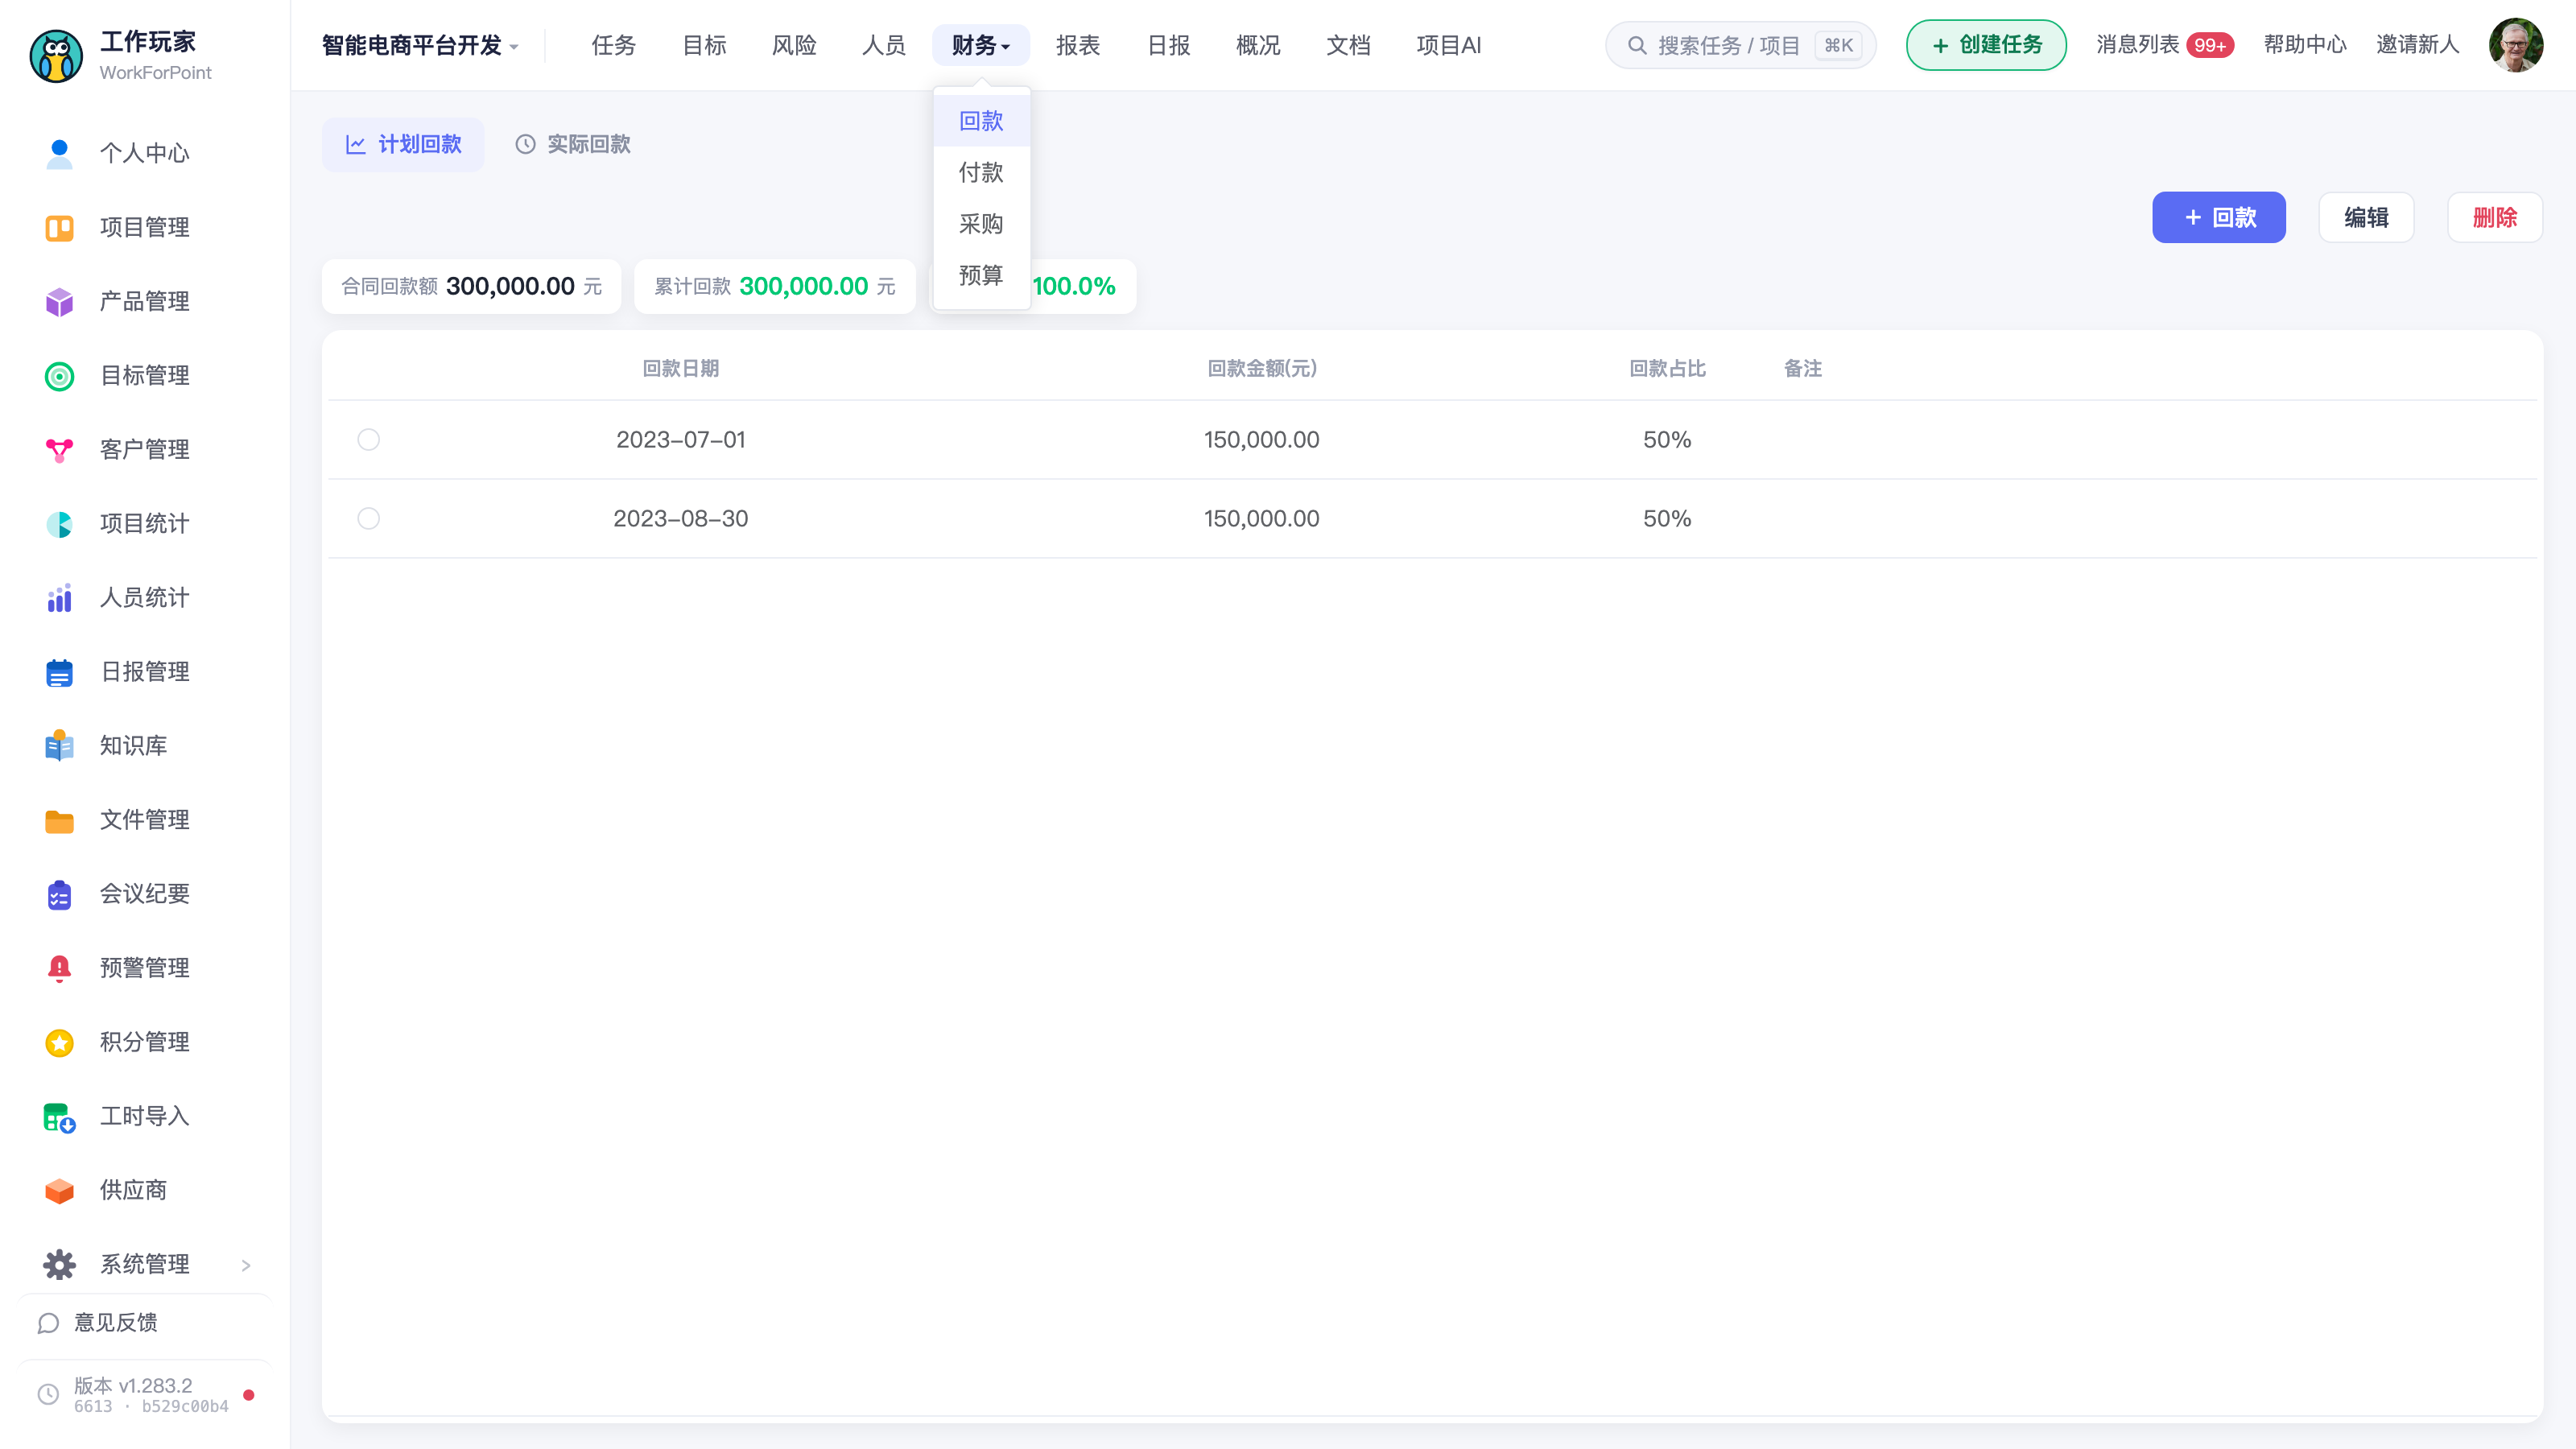Collapse the 财务 dropdown menu
This screenshot has width=2576, height=1449.
tap(980, 45)
